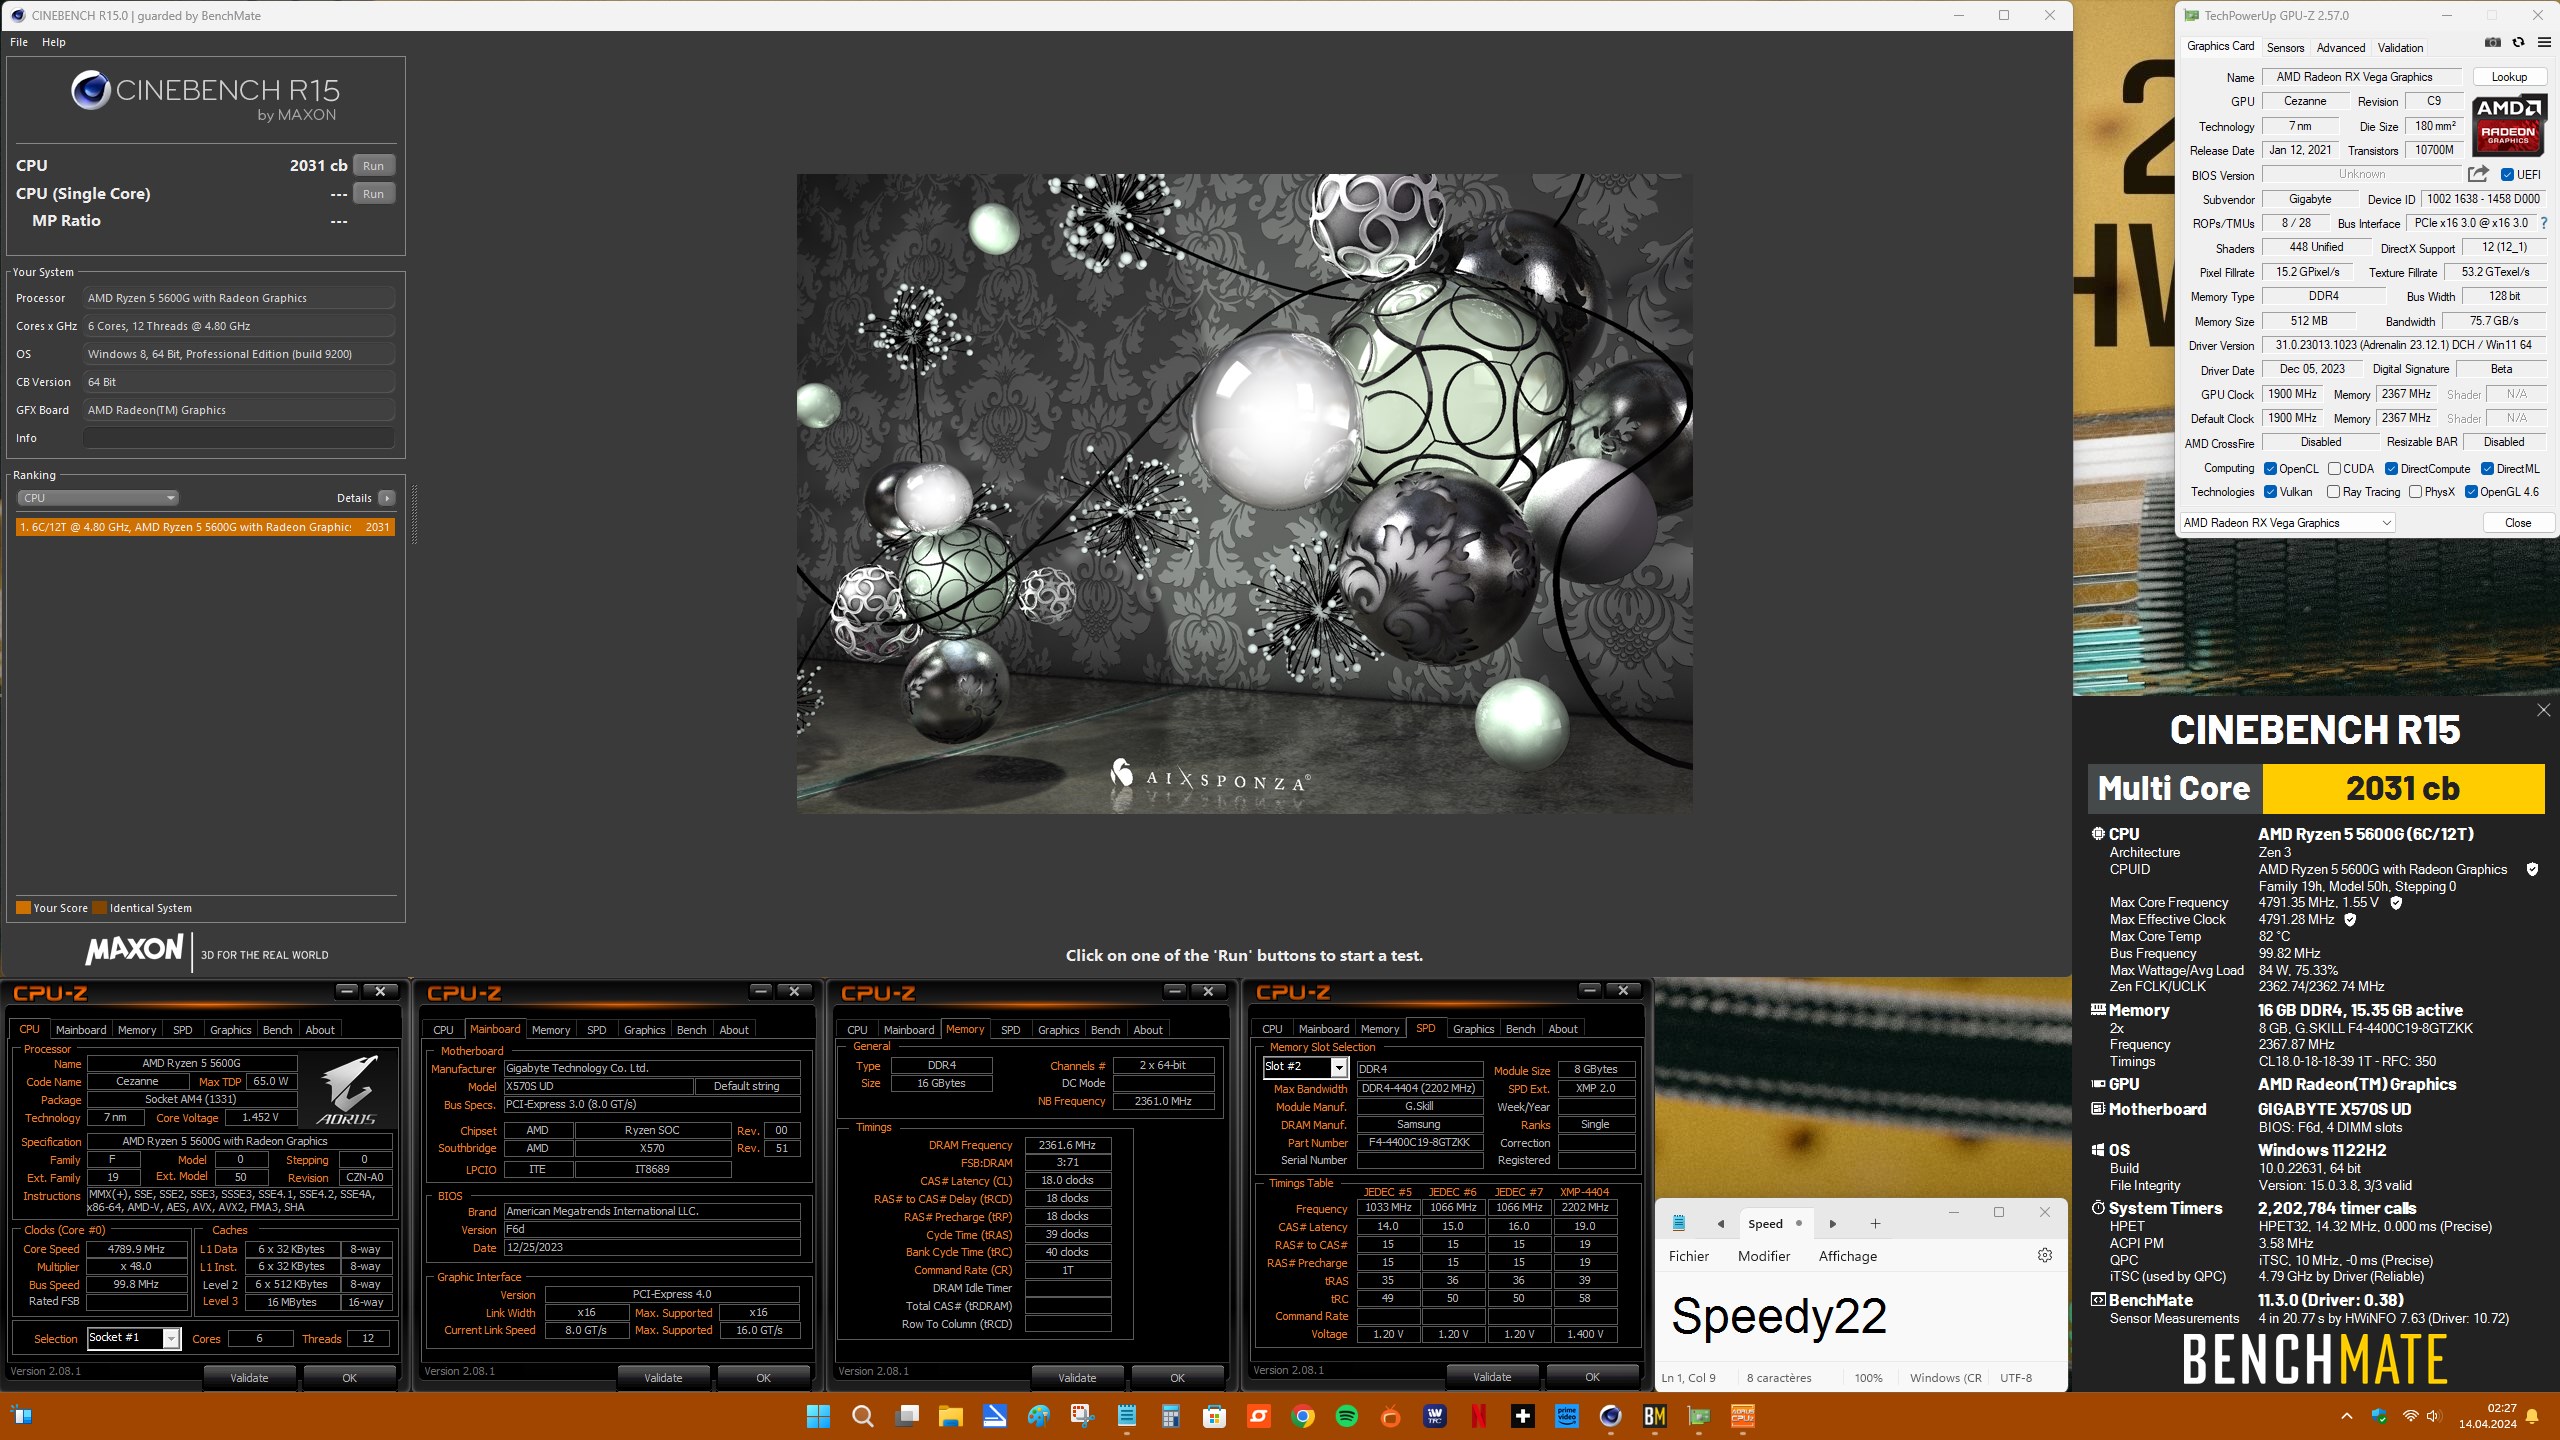Image resolution: width=2560 pixels, height=1440 pixels.
Task: Open the Validation tab in GPU-Z
Action: click(x=2400, y=47)
